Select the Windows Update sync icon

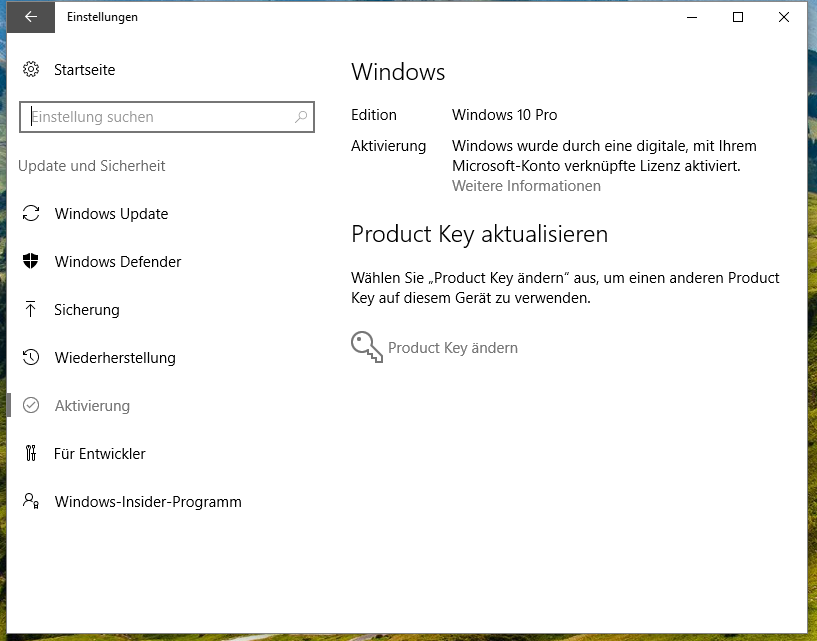[31, 213]
